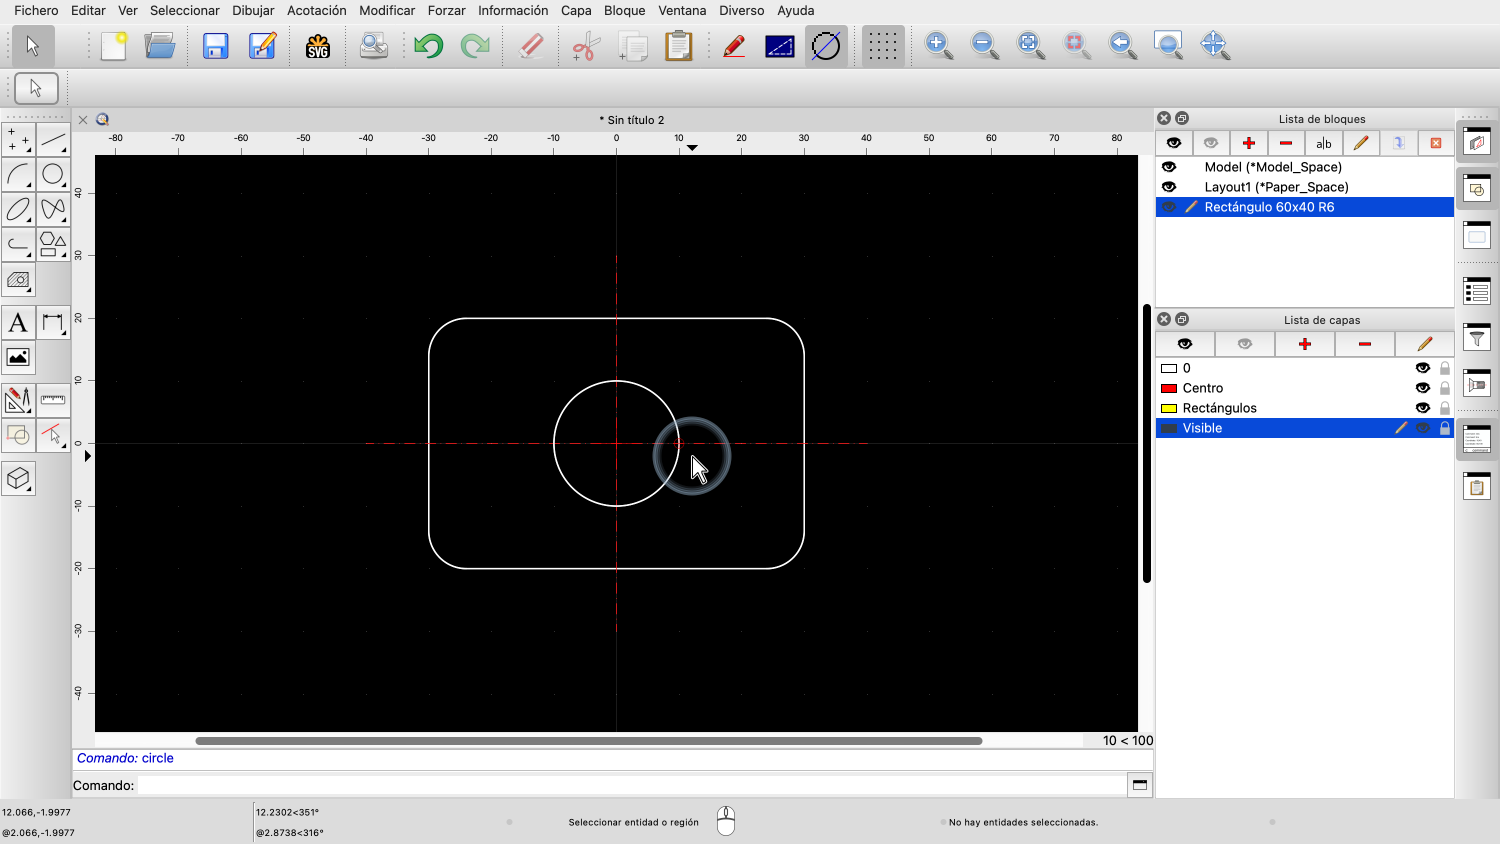This screenshot has width=1500, height=844.
Task: Click the yellow Rectángulos layer color swatch
Action: click(1168, 408)
